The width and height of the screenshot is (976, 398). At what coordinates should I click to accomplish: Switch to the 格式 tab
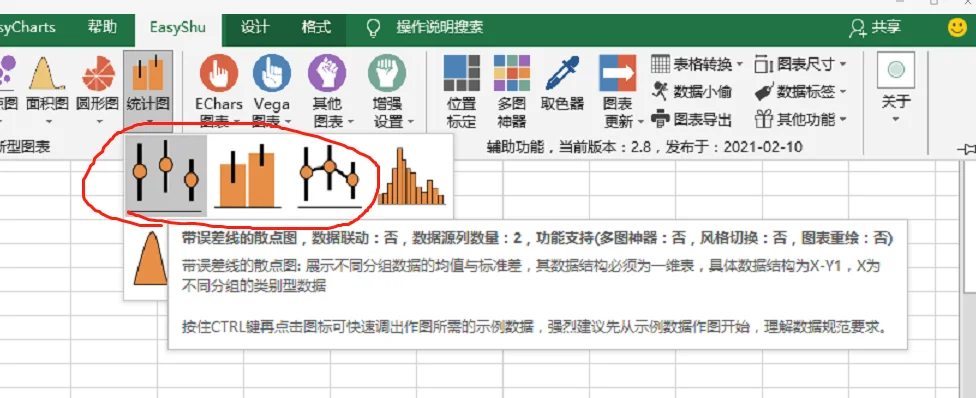[x=316, y=27]
